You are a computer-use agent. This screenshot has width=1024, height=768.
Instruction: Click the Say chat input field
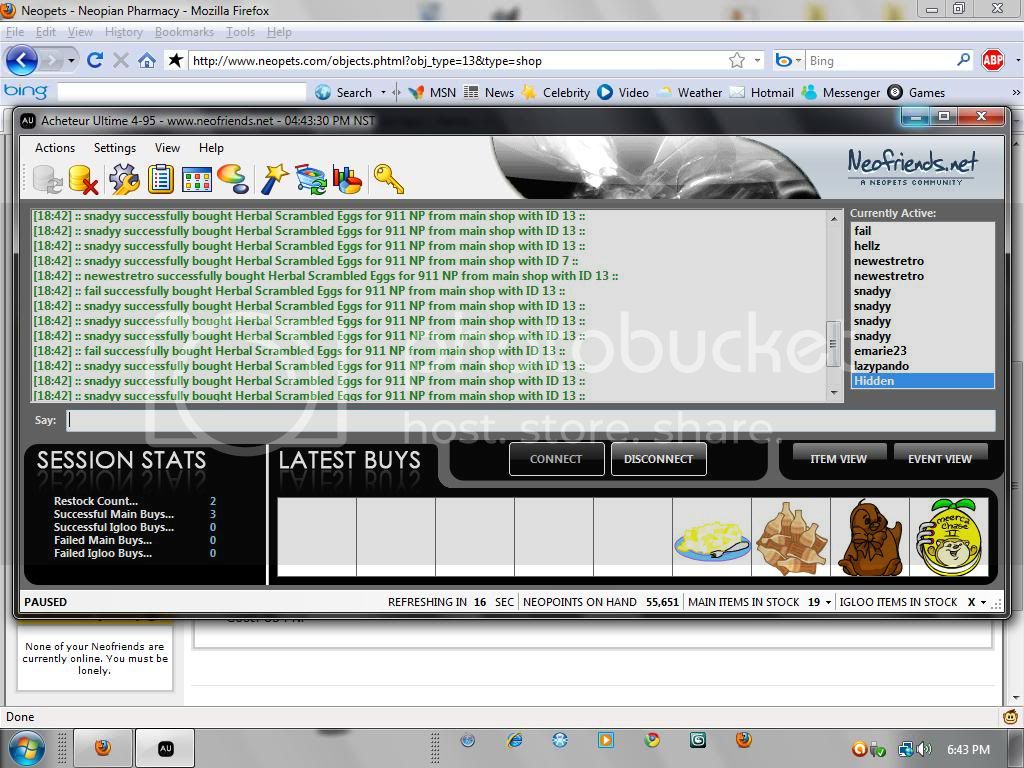pyautogui.click(x=530, y=421)
